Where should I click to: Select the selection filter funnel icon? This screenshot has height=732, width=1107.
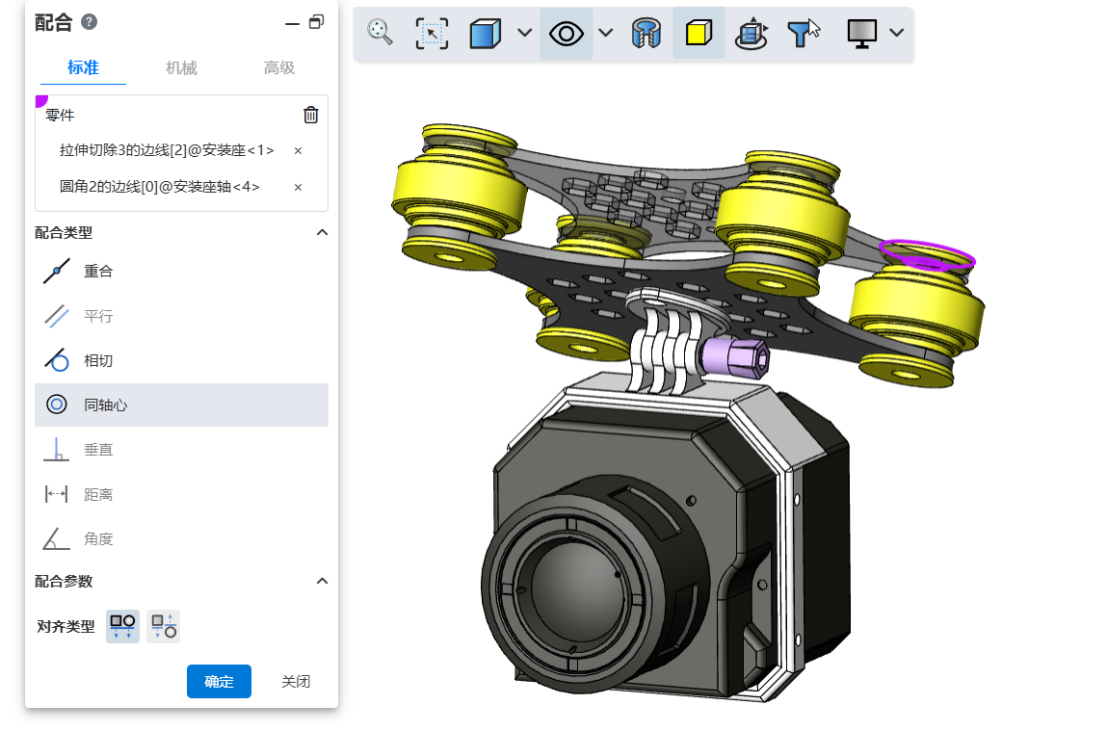point(803,32)
